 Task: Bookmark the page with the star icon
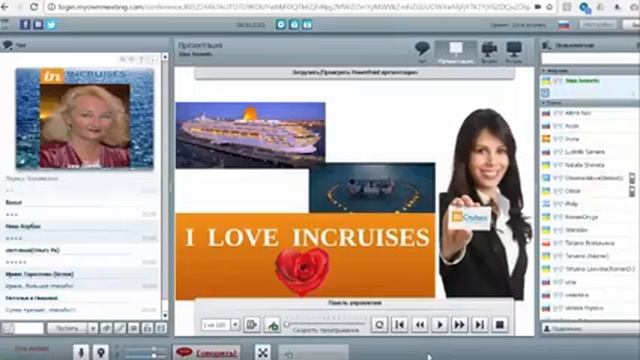(549, 7)
